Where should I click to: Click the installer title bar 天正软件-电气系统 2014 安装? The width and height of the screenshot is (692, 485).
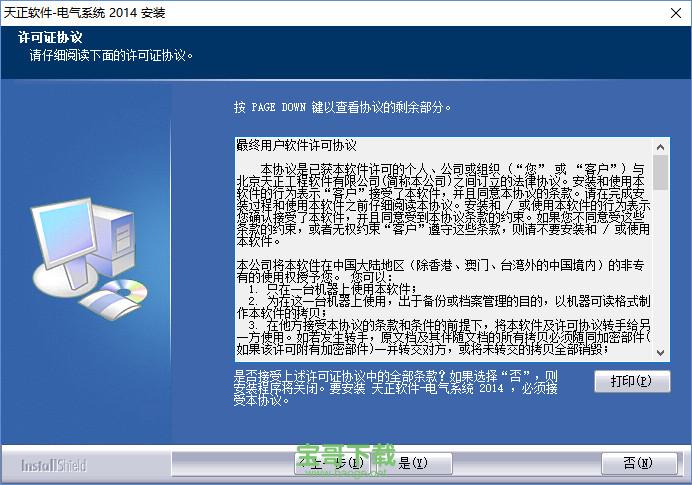click(85, 12)
